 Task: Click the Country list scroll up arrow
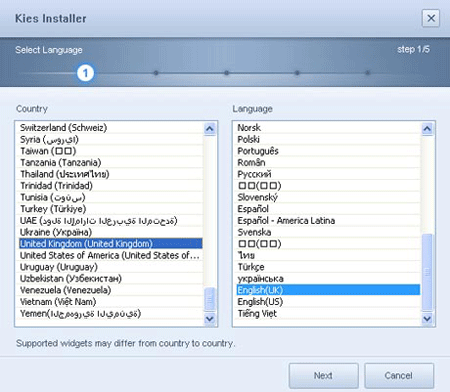(210, 129)
